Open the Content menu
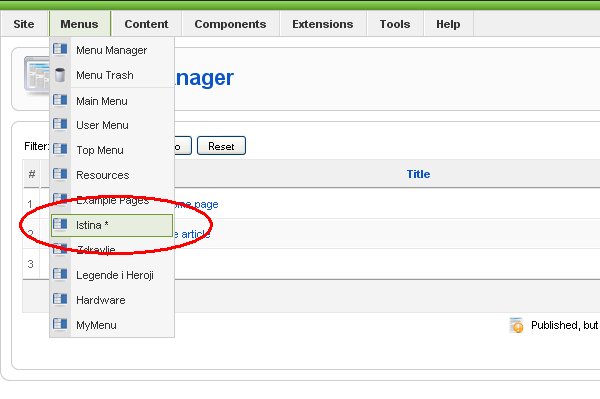Viewport: 600px width, 399px height. pos(146,24)
